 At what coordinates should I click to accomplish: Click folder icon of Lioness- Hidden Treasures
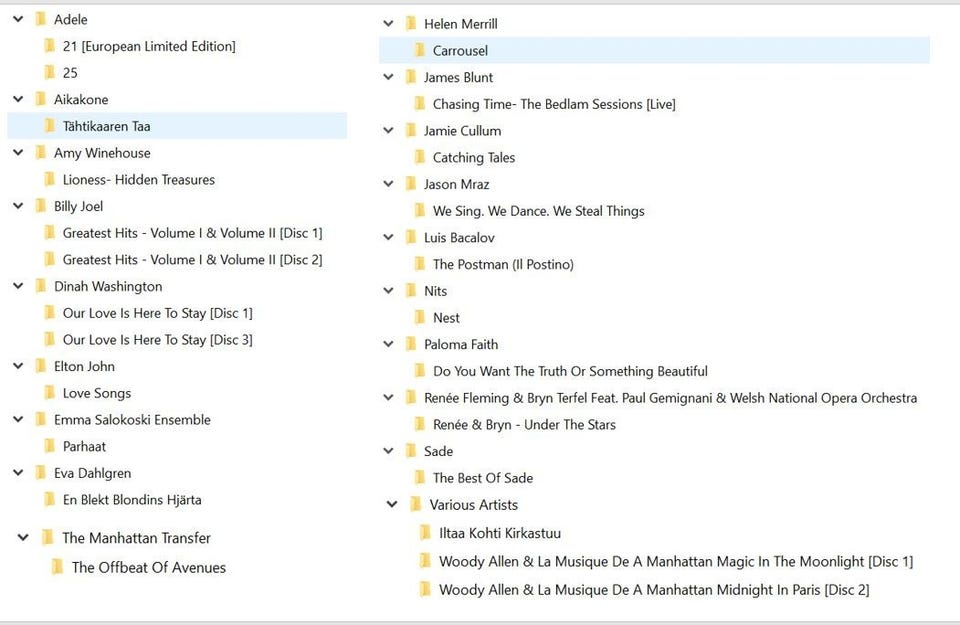point(50,179)
